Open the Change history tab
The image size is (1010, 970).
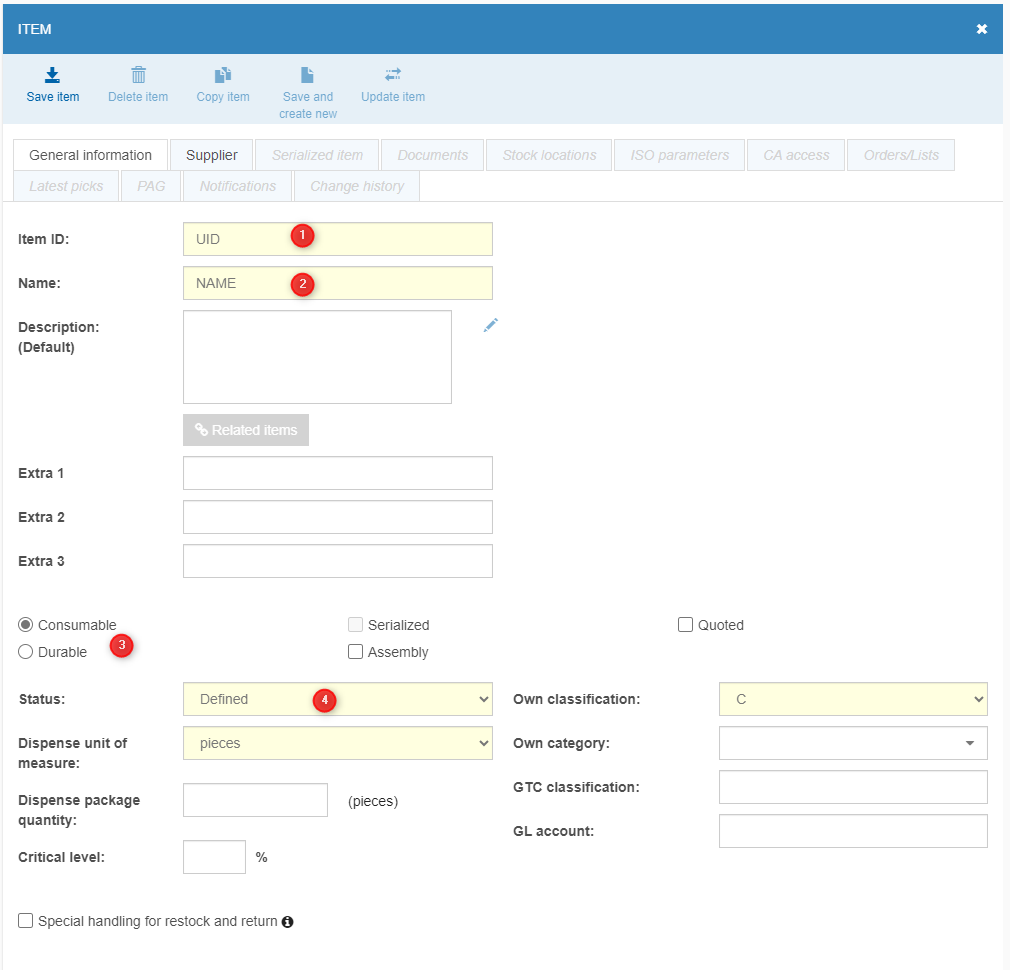click(x=357, y=186)
